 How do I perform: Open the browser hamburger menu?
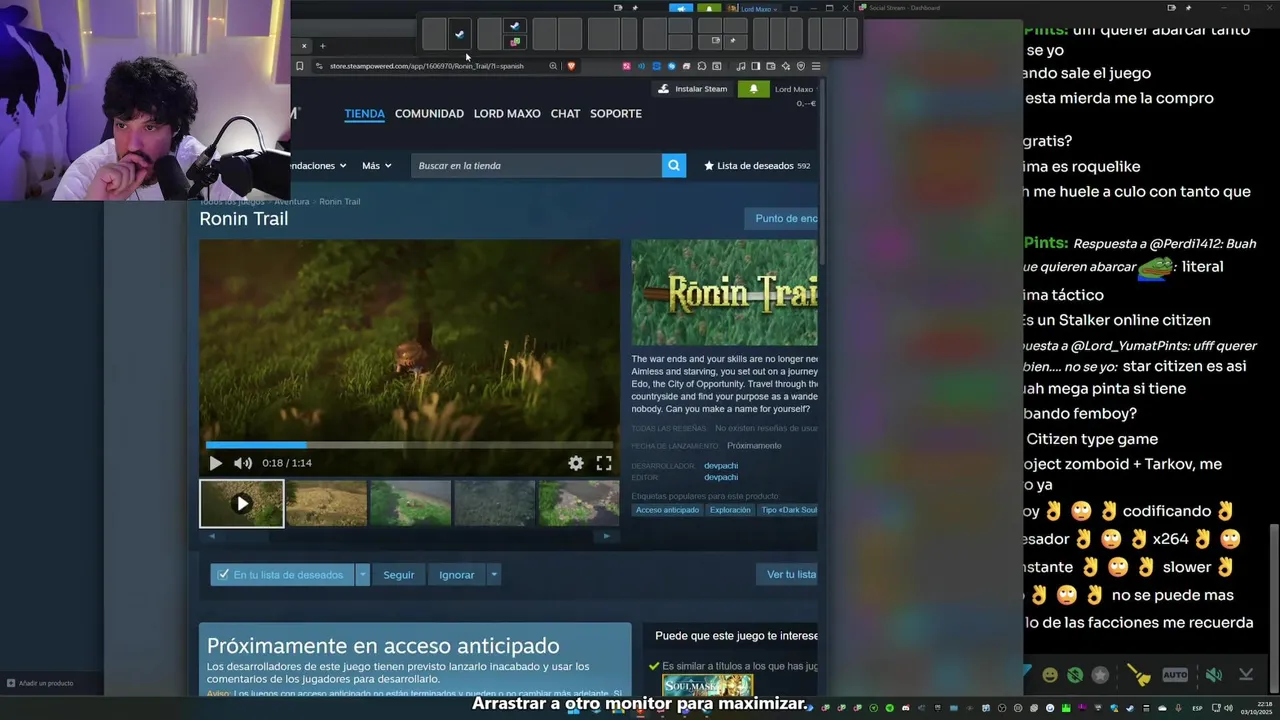tap(816, 66)
